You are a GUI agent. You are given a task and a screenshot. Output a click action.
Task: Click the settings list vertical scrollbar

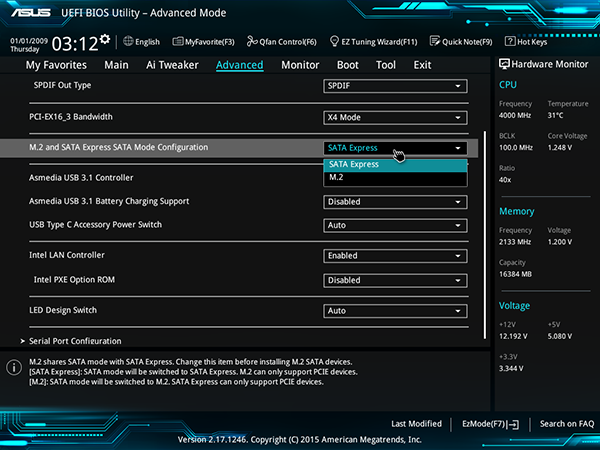click(x=485, y=234)
